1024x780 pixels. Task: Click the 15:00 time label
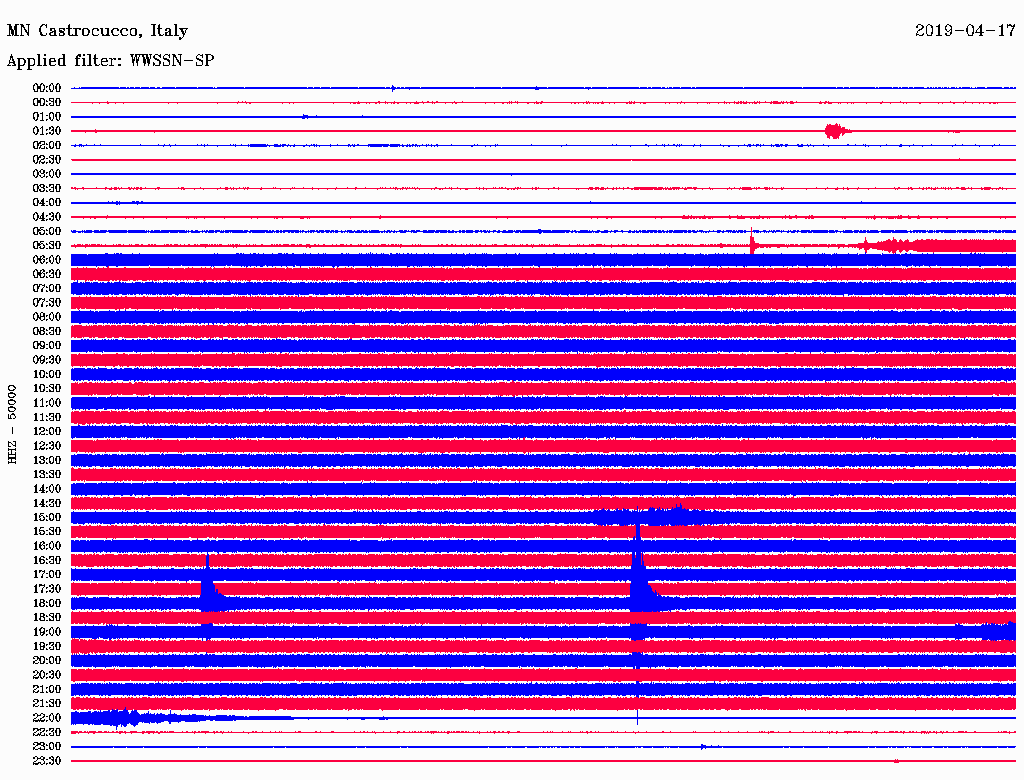[47, 517]
